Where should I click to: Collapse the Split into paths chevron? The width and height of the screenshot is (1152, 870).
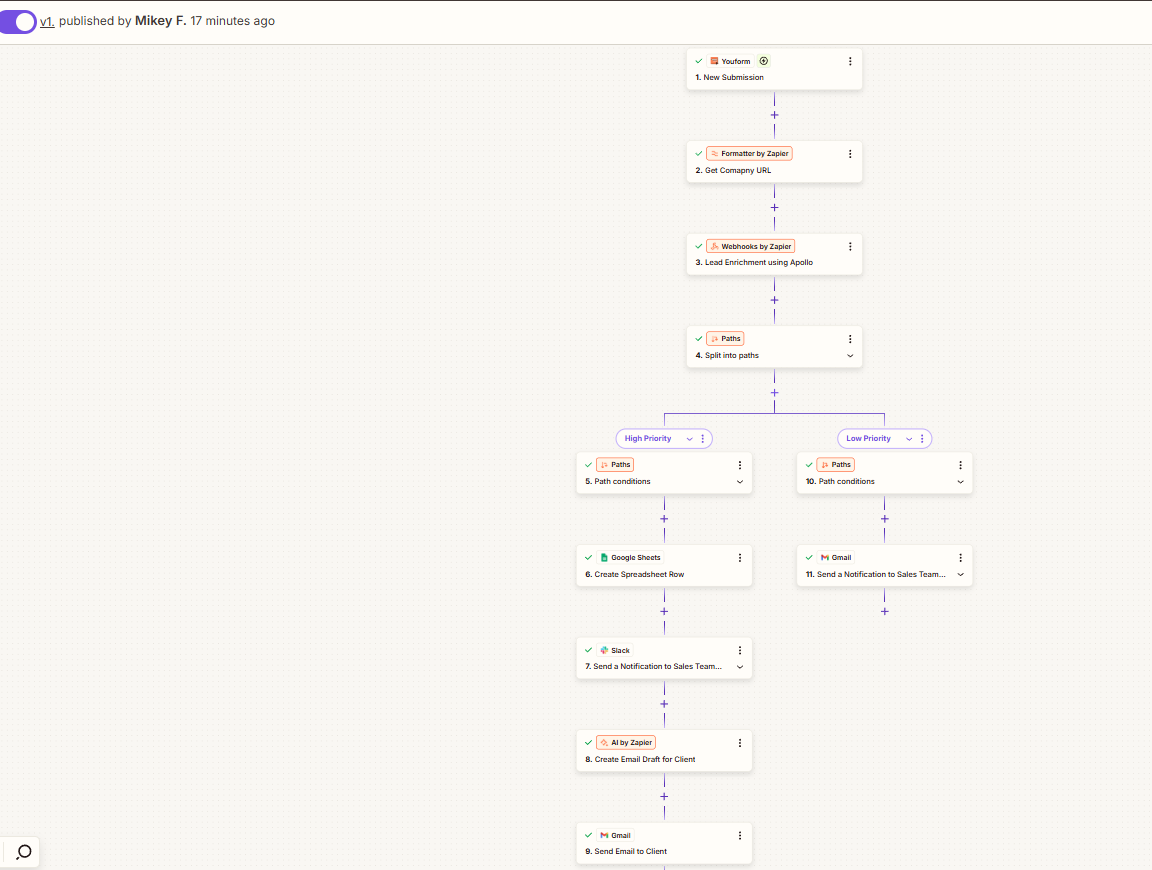[850, 356]
